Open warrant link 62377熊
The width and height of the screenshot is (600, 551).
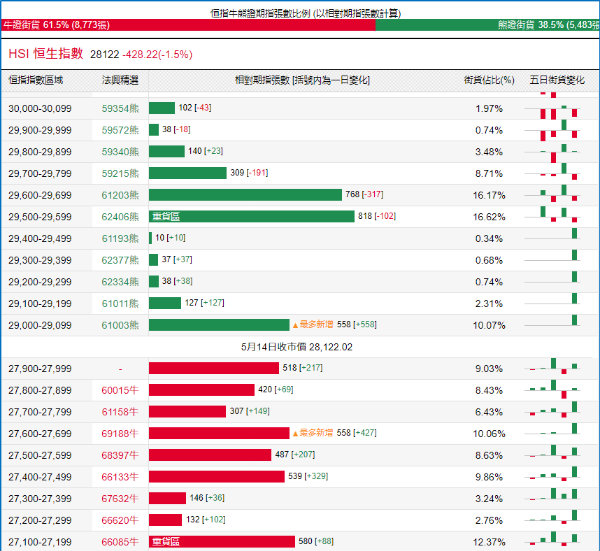(120, 260)
